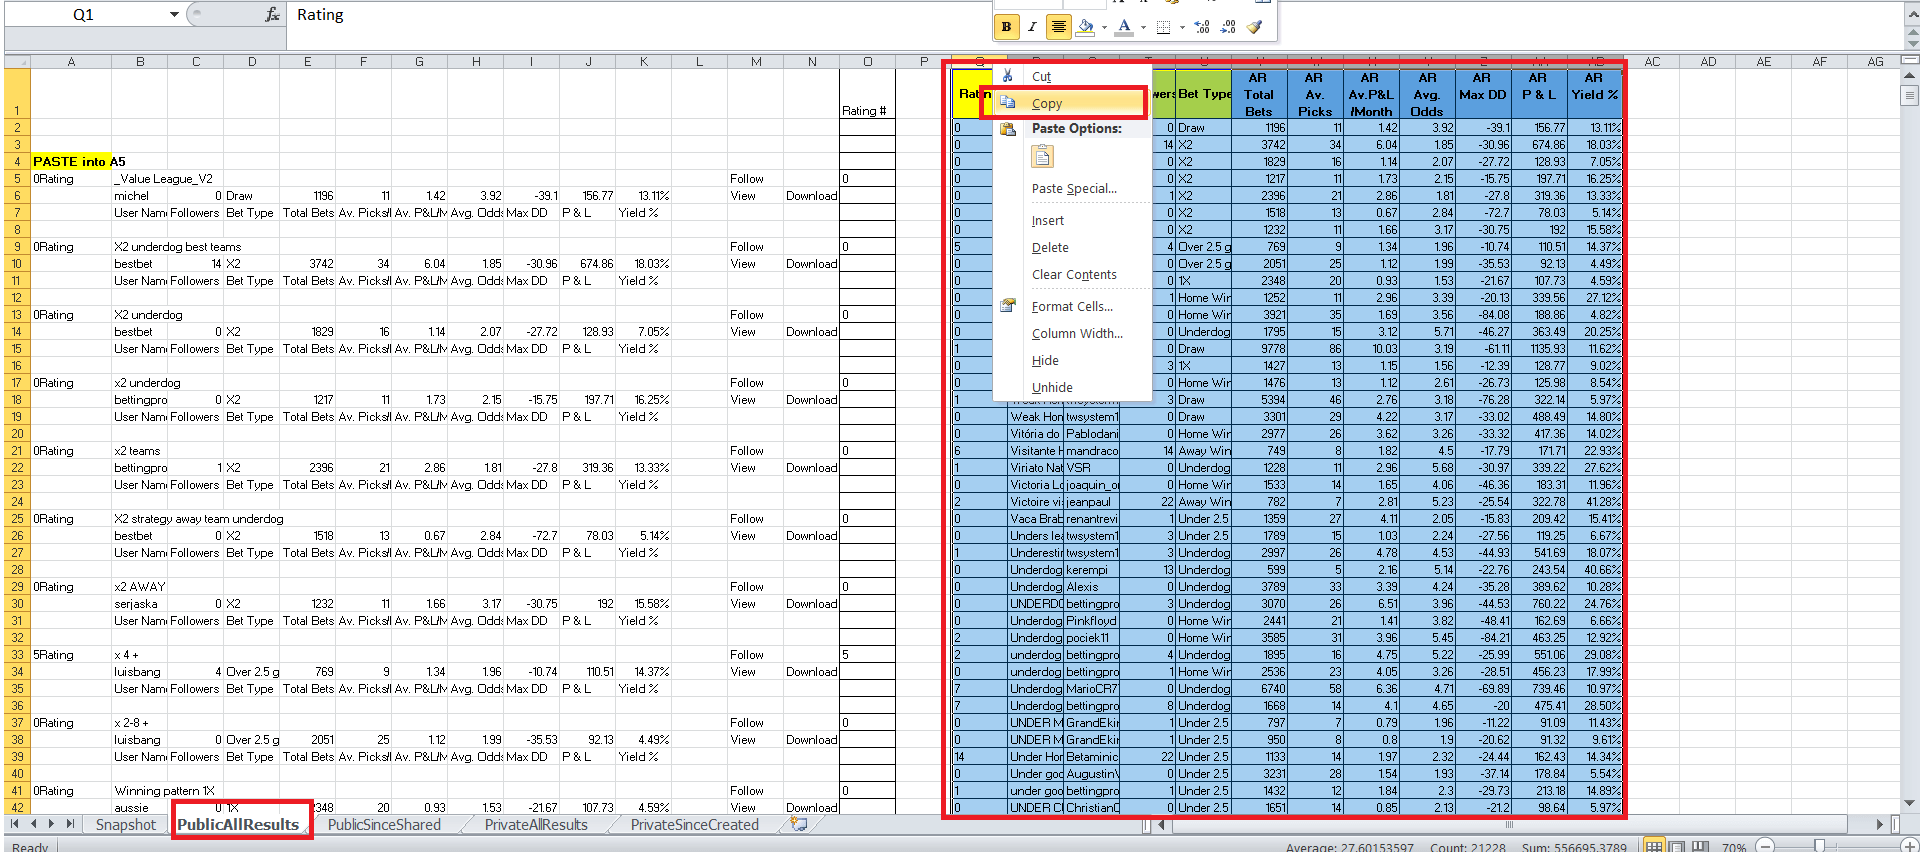Open the Font Color dropdown arrow
The width and height of the screenshot is (1920, 852).
1143,27
